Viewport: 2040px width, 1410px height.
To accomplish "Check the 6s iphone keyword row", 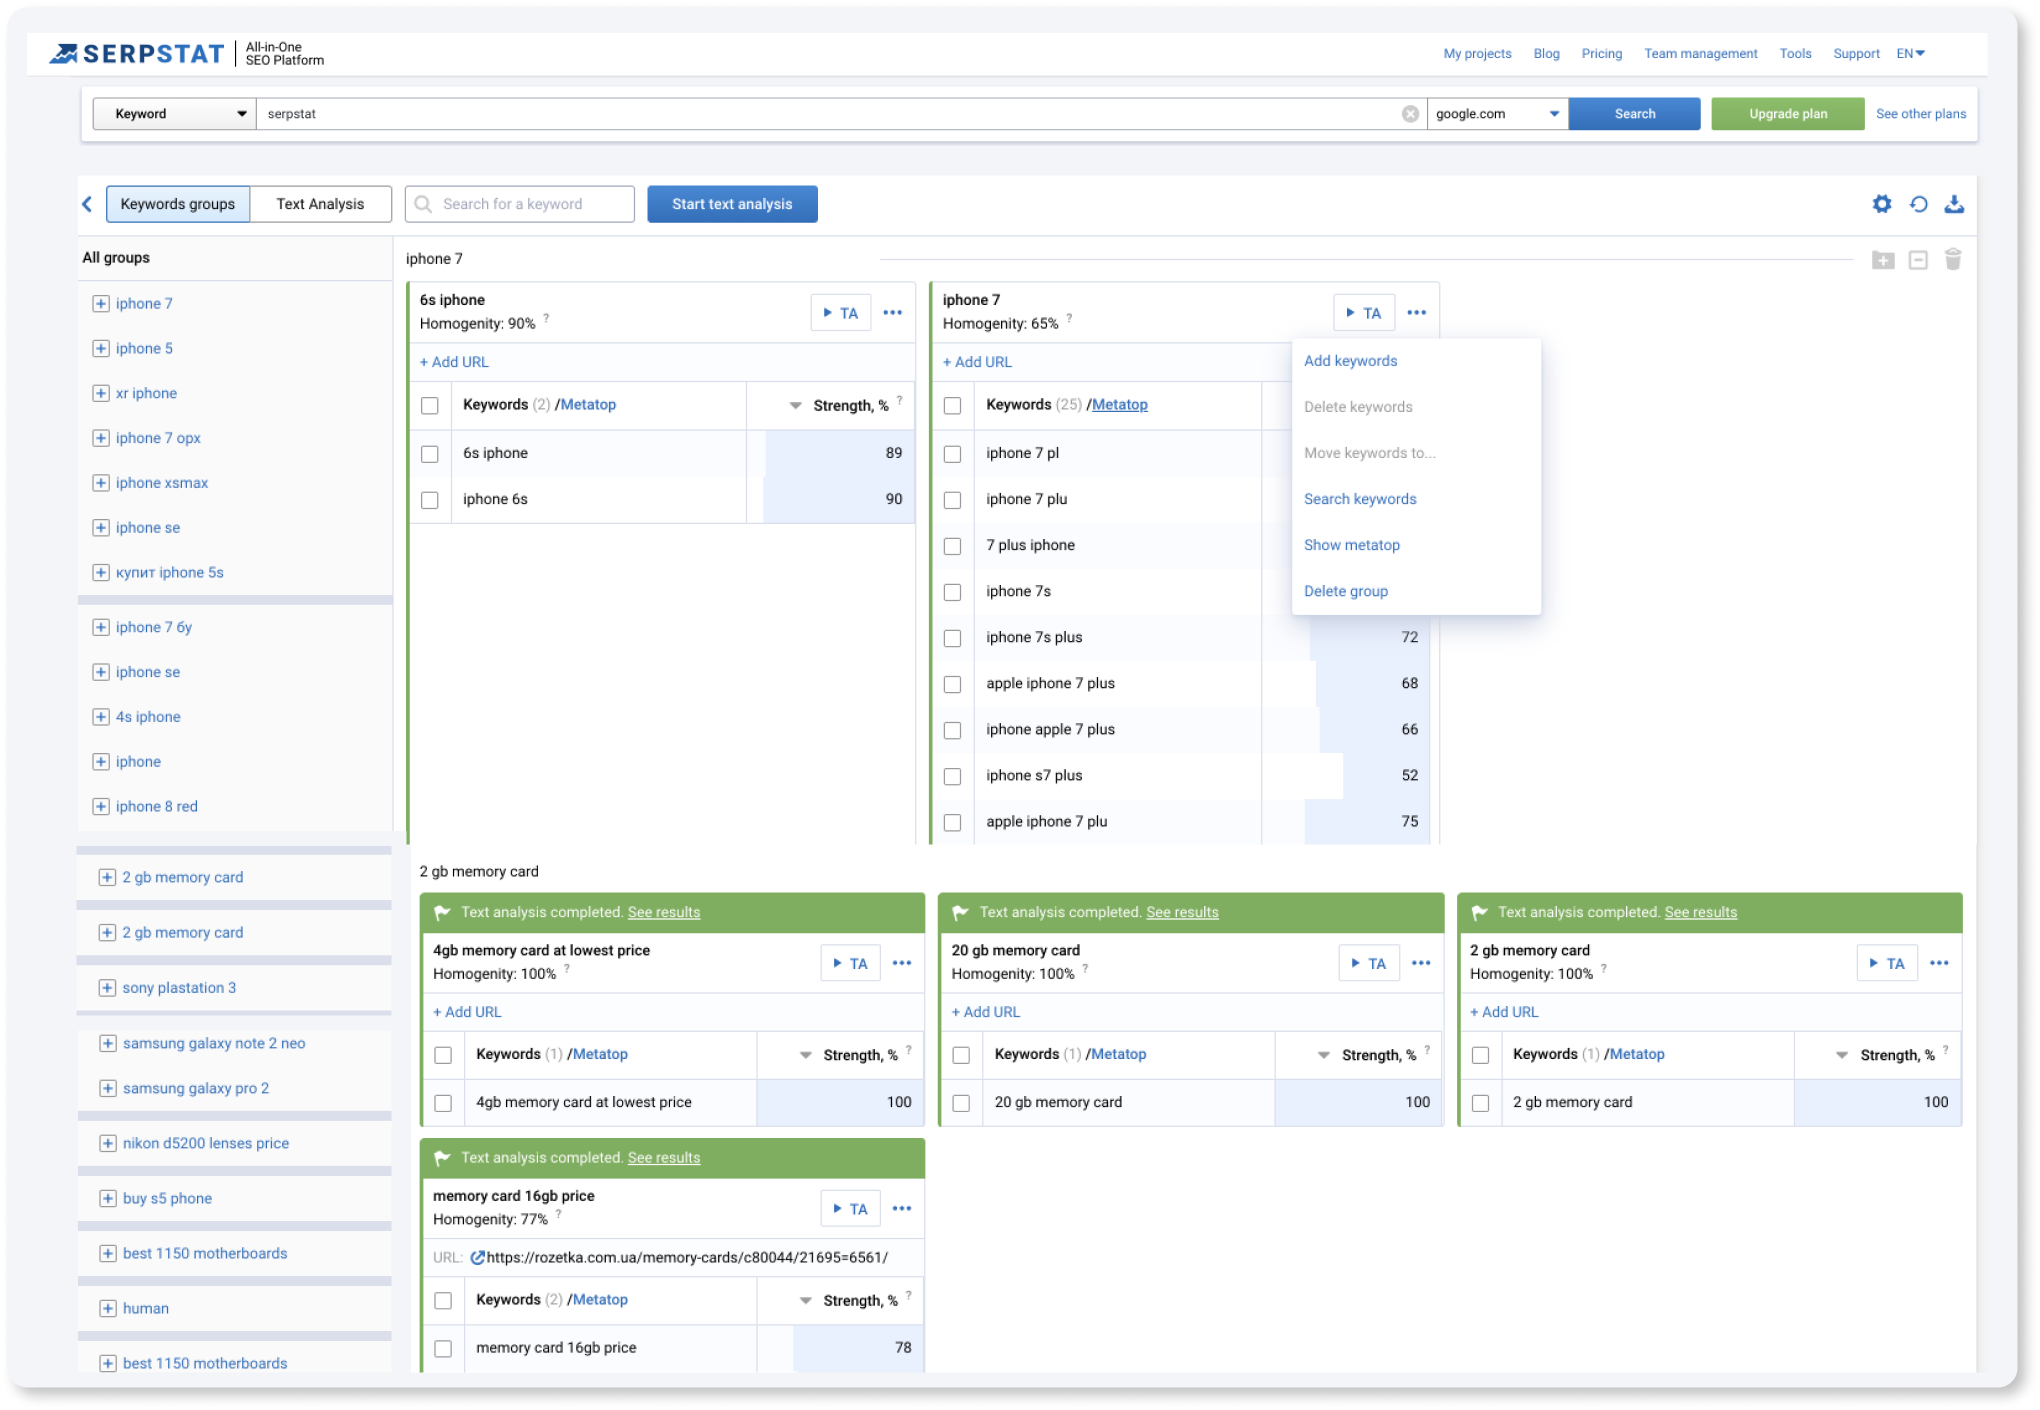I will point(430,454).
